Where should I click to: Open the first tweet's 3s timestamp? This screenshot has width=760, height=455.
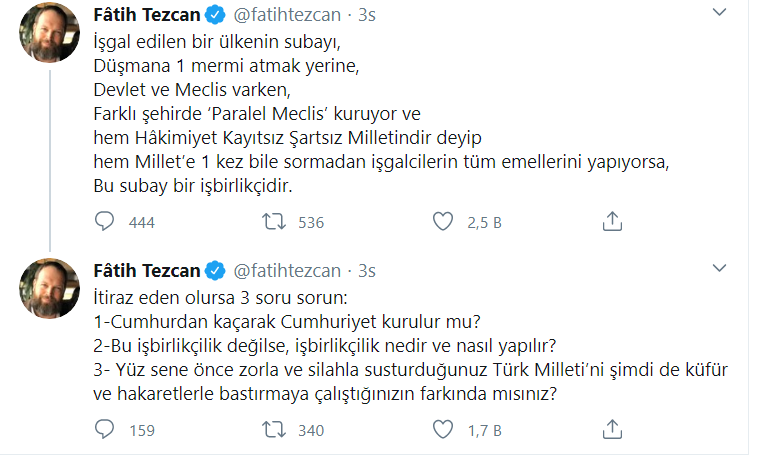pyautogui.click(x=366, y=16)
